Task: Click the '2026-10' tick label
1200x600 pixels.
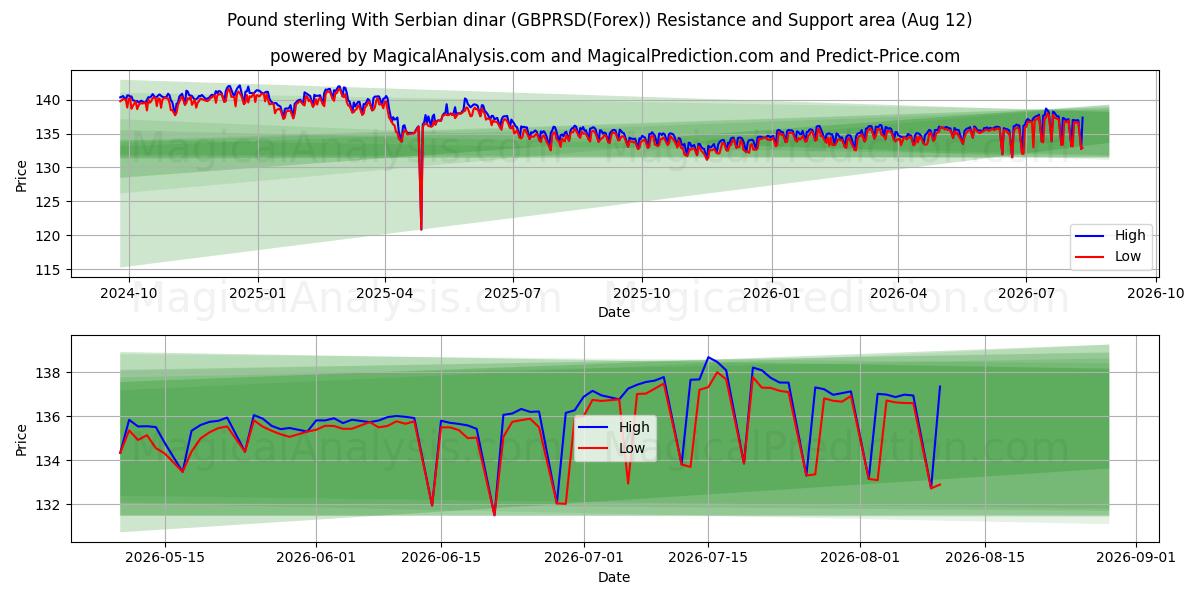Action: pos(1154,293)
